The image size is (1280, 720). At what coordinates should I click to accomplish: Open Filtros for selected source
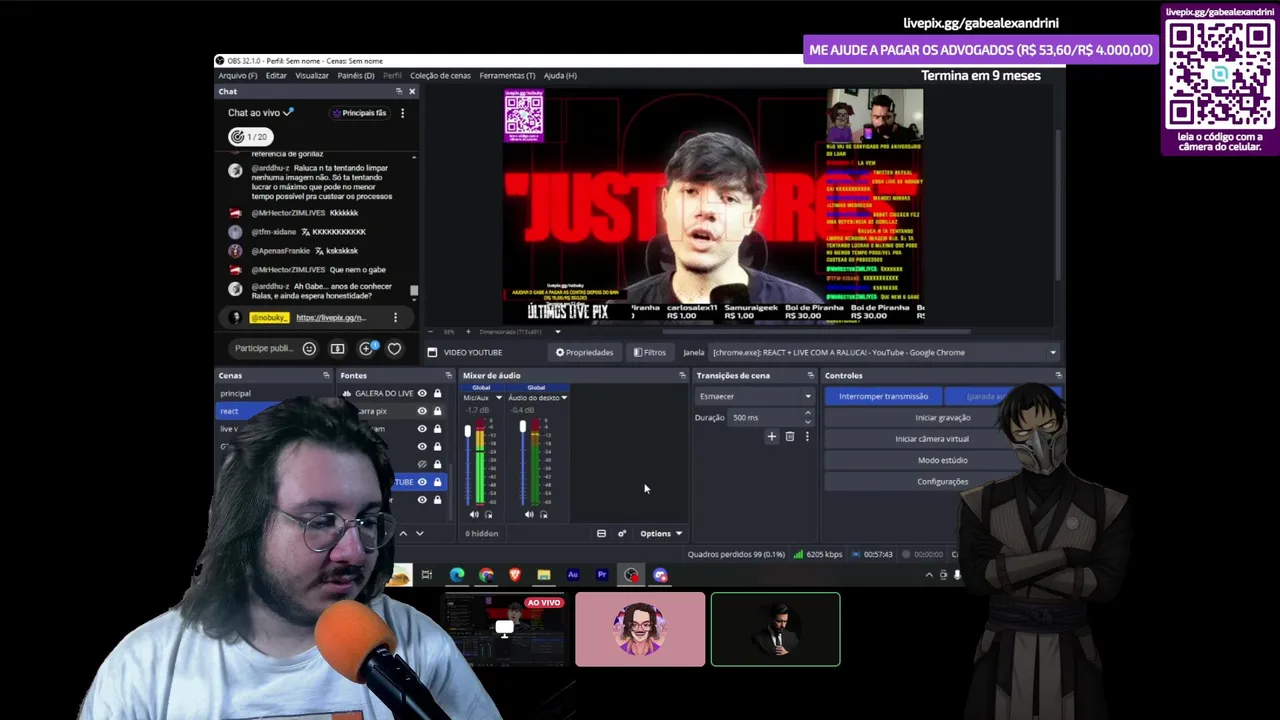pyautogui.click(x=650, y=352)
